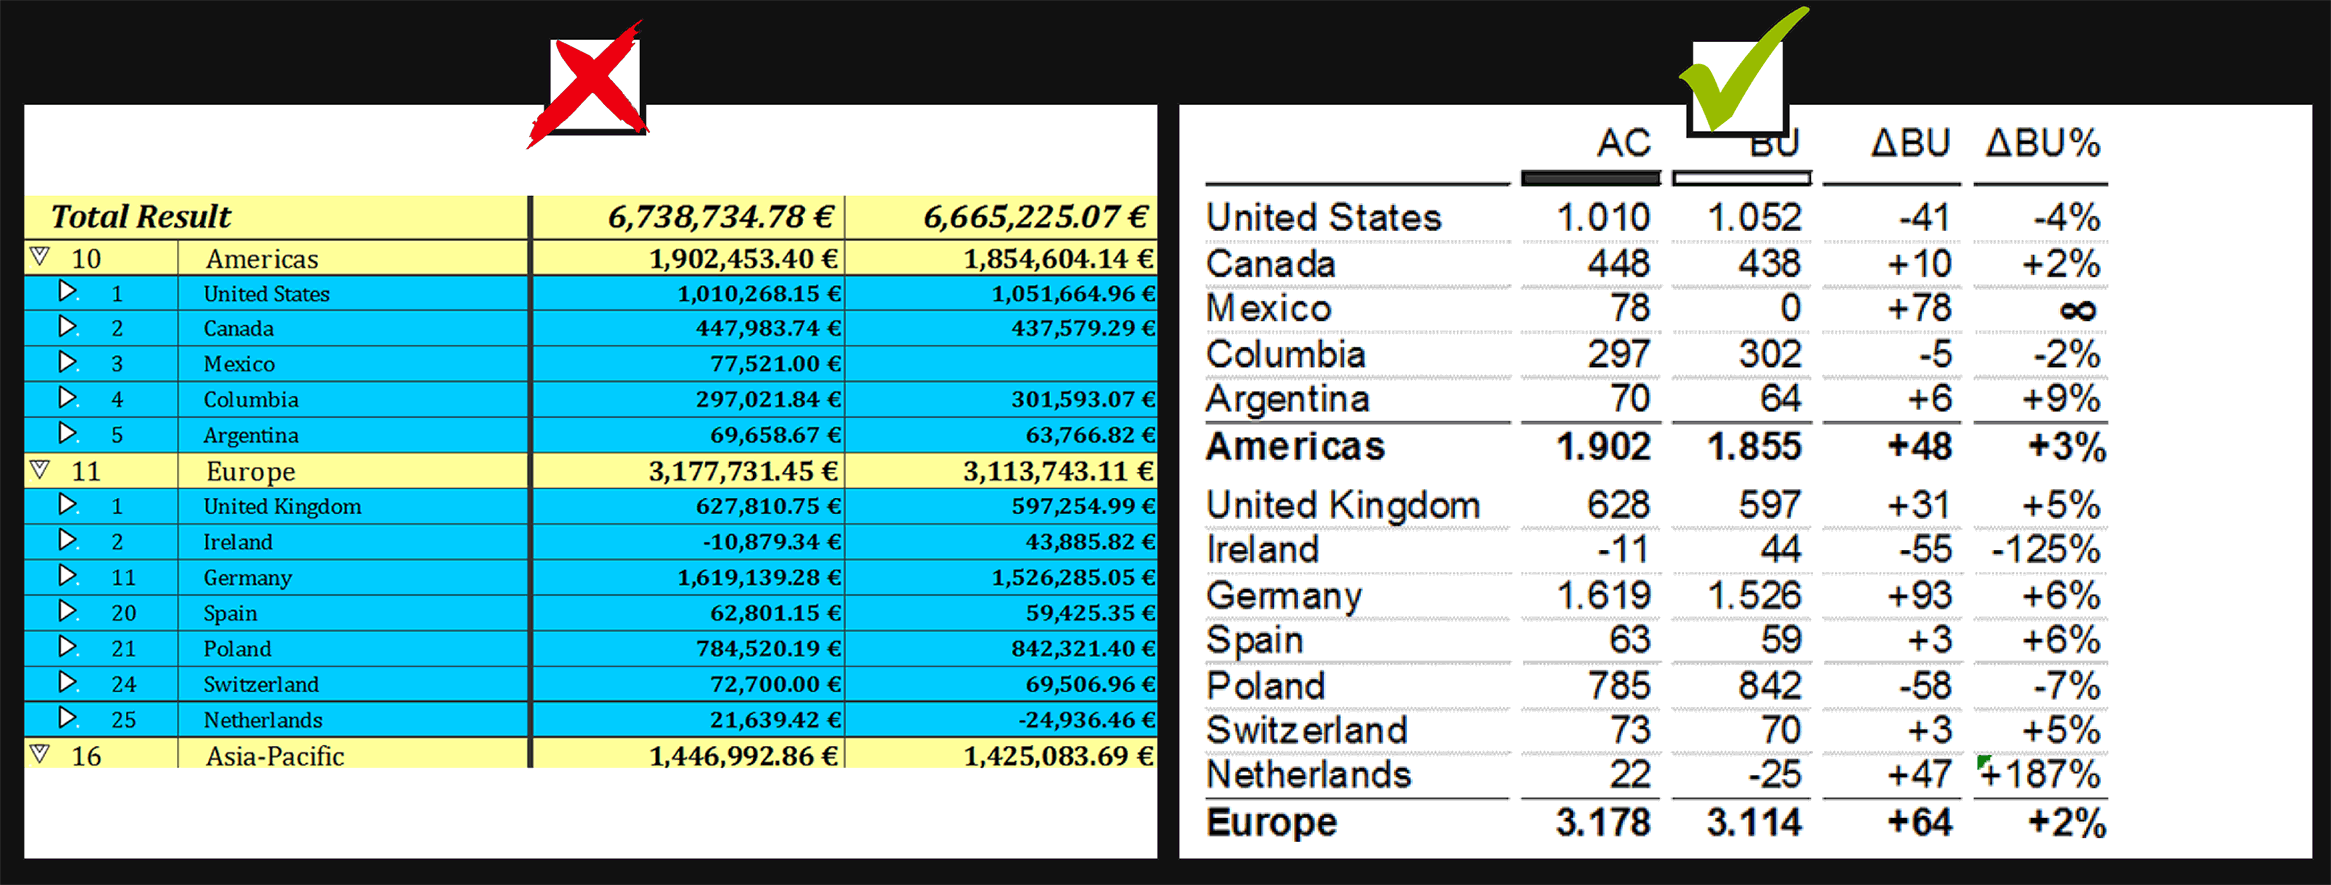2331x885 pixels.
Task: Expand the United States row triangle
Action: (67, 291)
